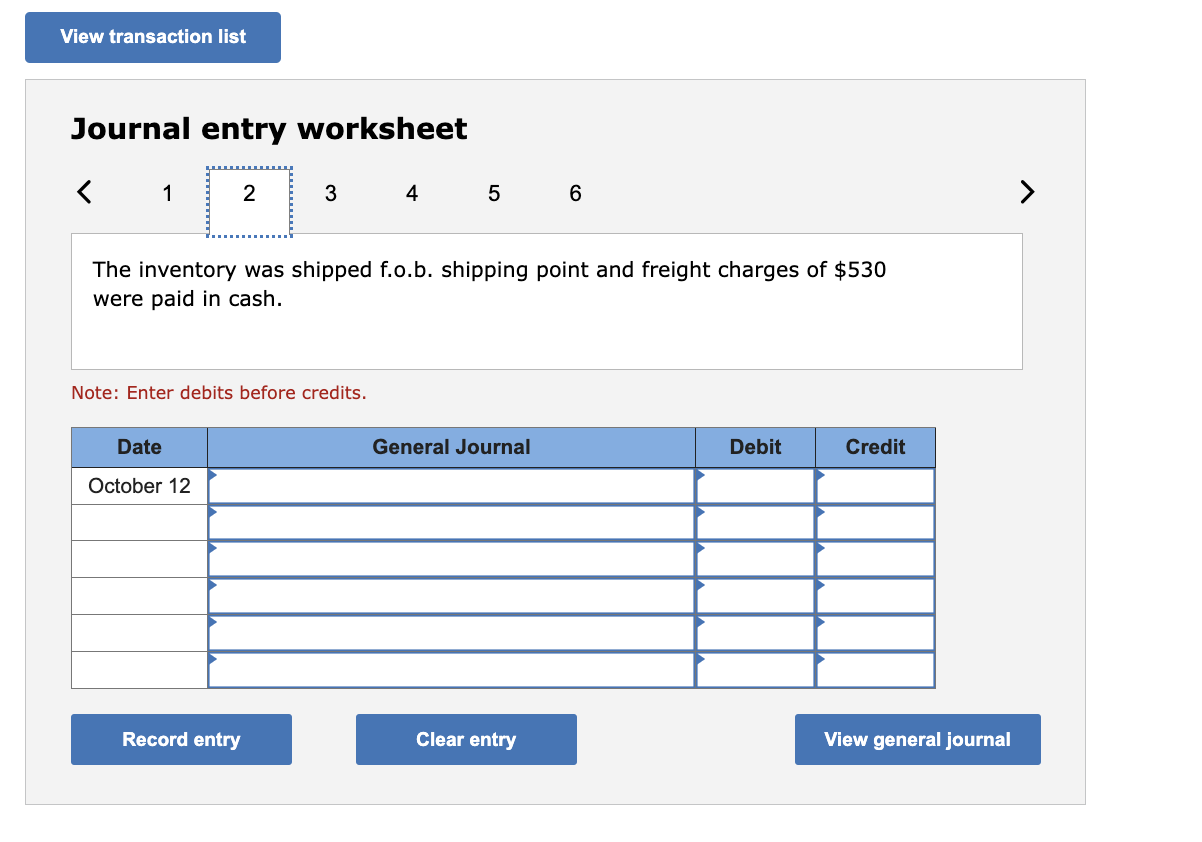Click the marker in the last General Journal row
1202x842 pixels.
[x=213, y=660]
